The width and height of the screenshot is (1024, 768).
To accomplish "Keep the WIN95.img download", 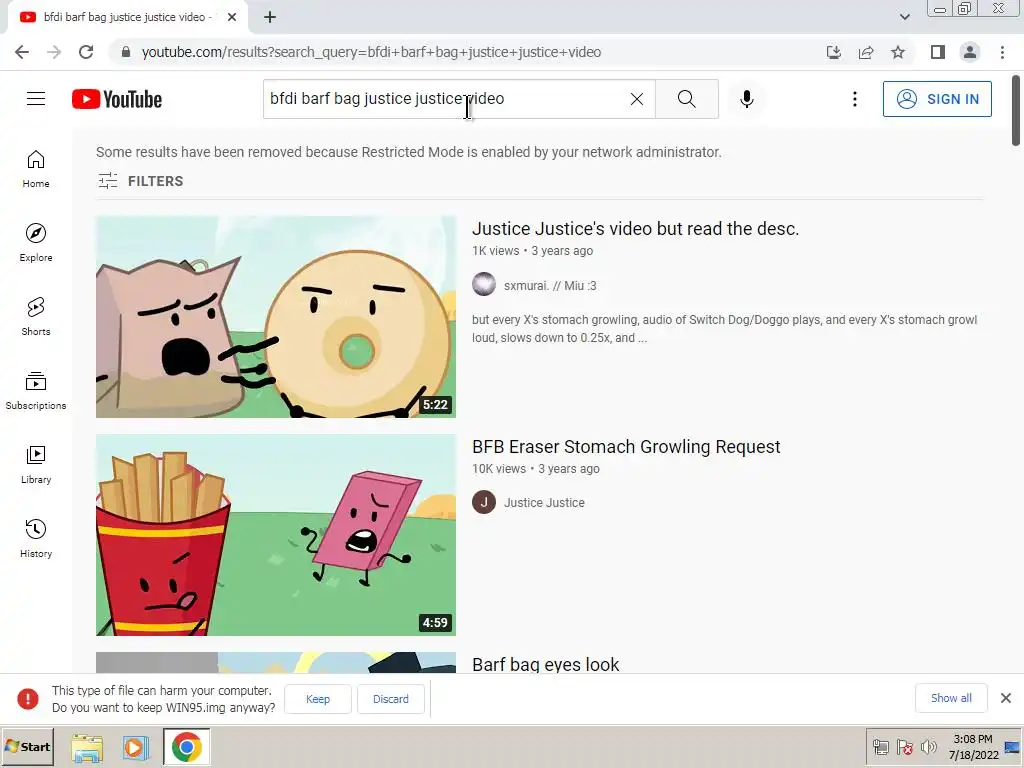I will [318, 699].
